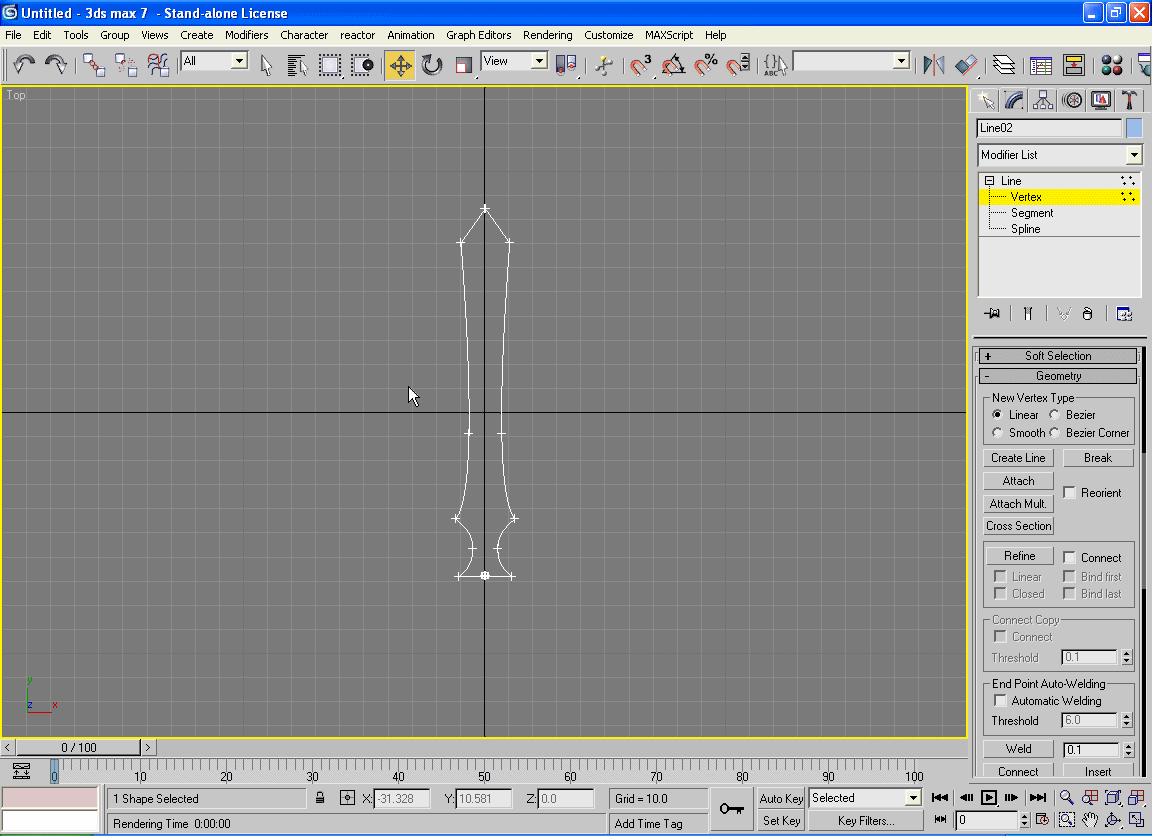Switch to the Hierarchy command panel
The image size is (1152, 836).
pos(1043,100)
